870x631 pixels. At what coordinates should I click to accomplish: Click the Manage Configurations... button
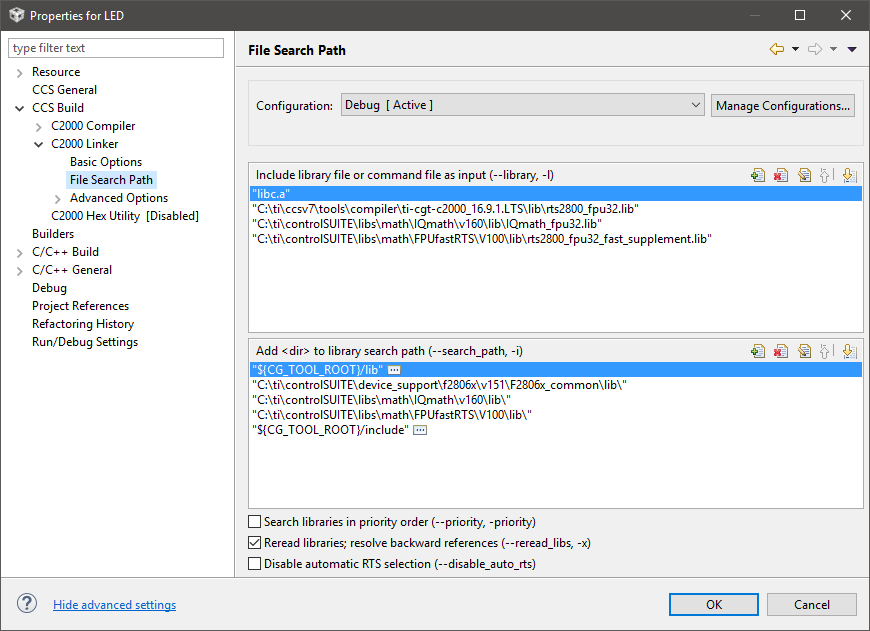pos(783,105)
